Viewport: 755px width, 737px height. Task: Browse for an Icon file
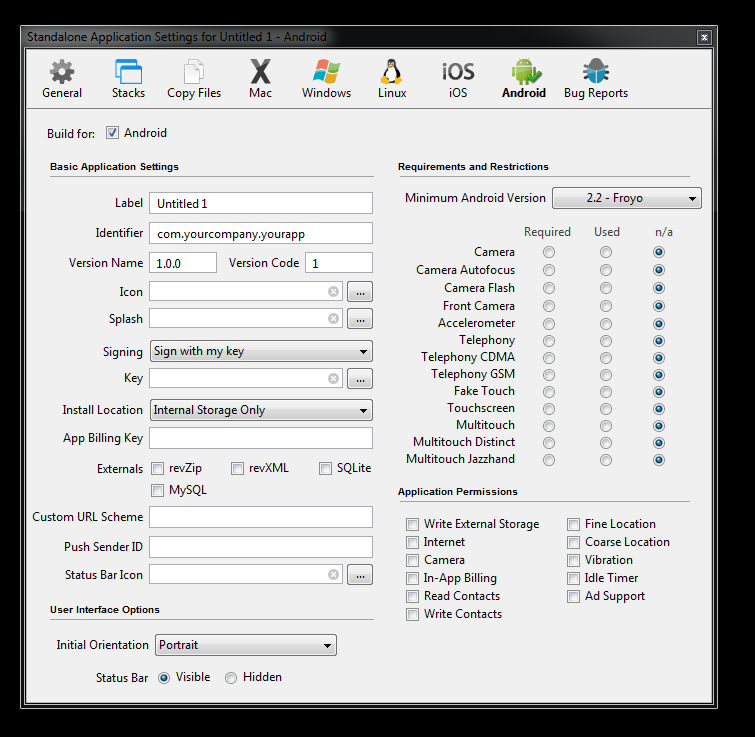pos(360,292)
